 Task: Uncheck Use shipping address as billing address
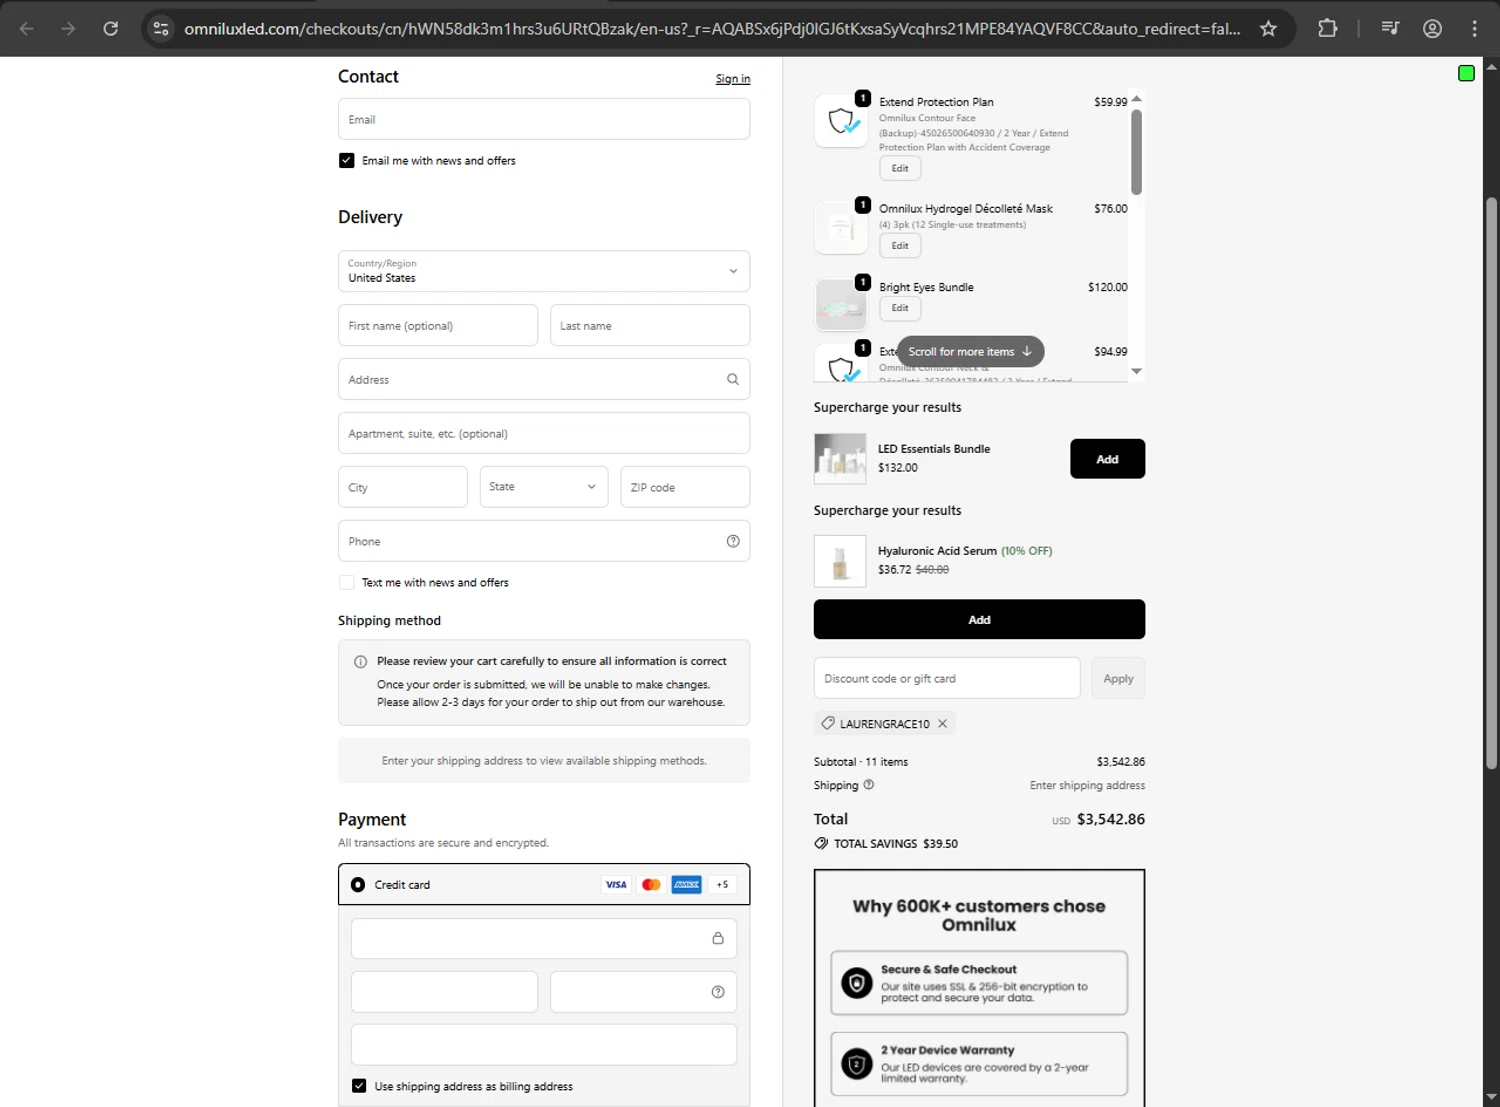(x=359, y=1086)
